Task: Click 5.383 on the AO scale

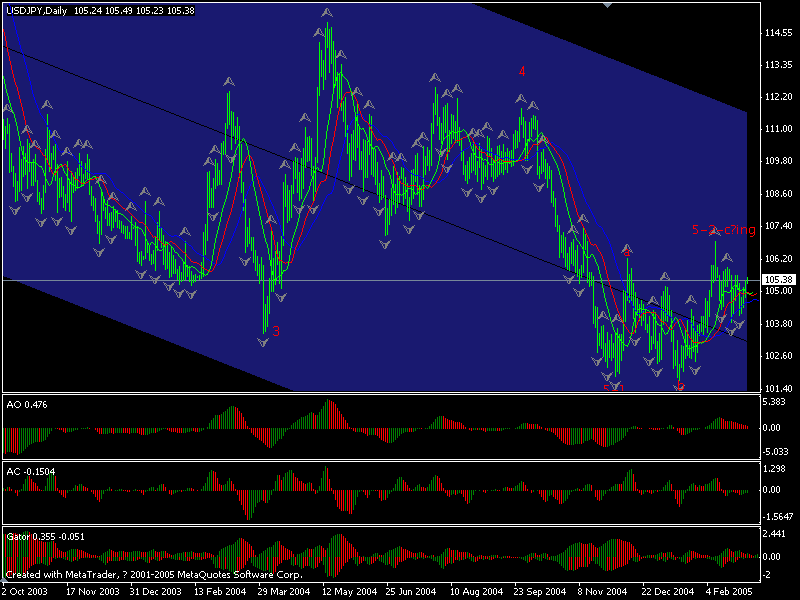Action: [775, 402]
